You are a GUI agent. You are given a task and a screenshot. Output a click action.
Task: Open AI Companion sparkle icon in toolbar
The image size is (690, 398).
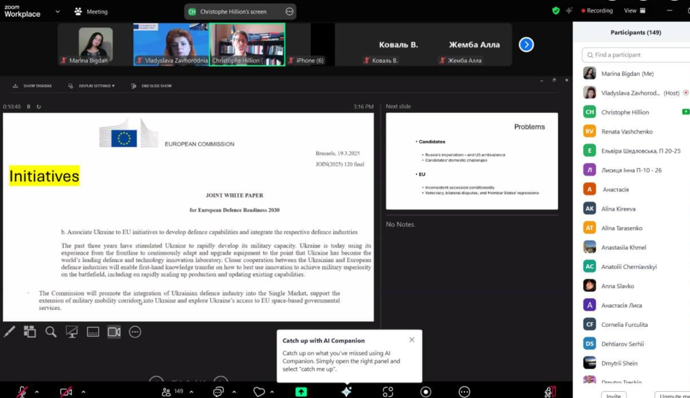(346, 391)
